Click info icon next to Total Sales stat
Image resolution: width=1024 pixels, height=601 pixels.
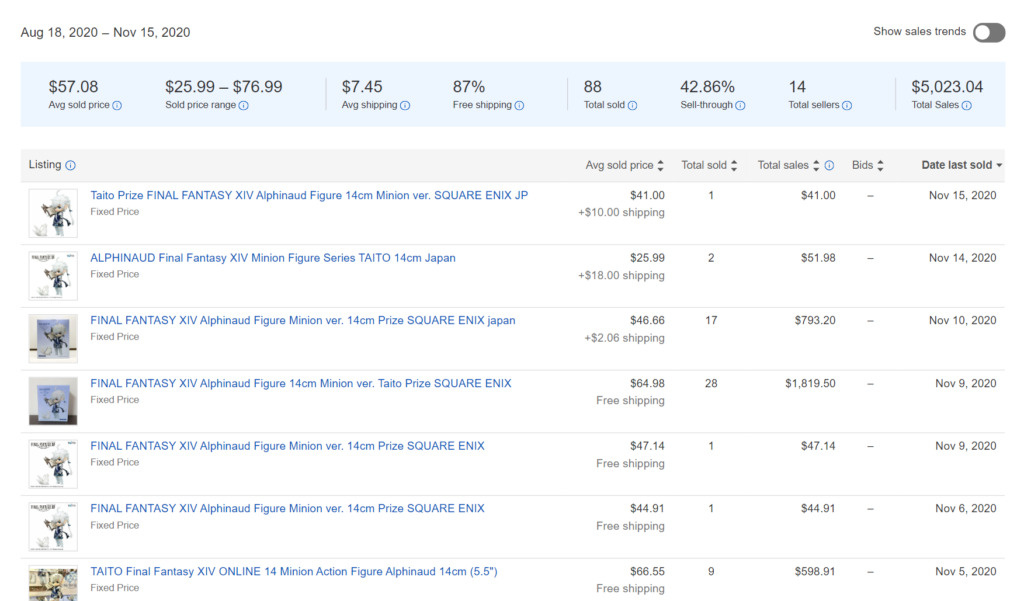click(966, 106)
